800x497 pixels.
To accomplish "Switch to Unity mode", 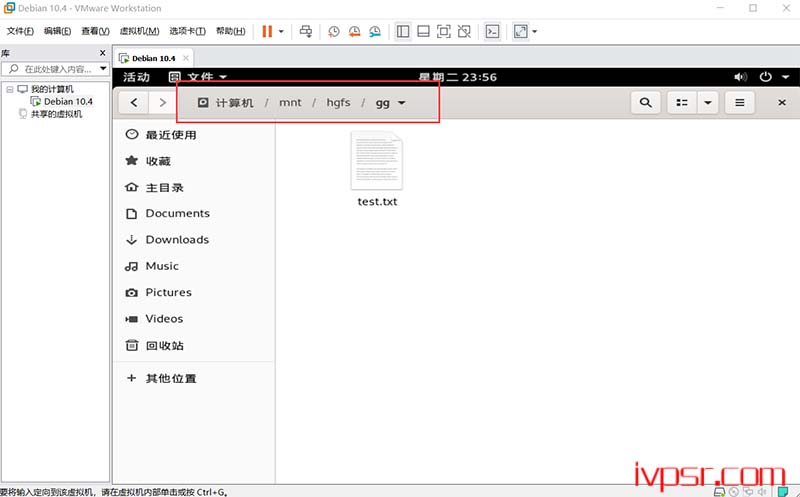I will pos(464,32).
